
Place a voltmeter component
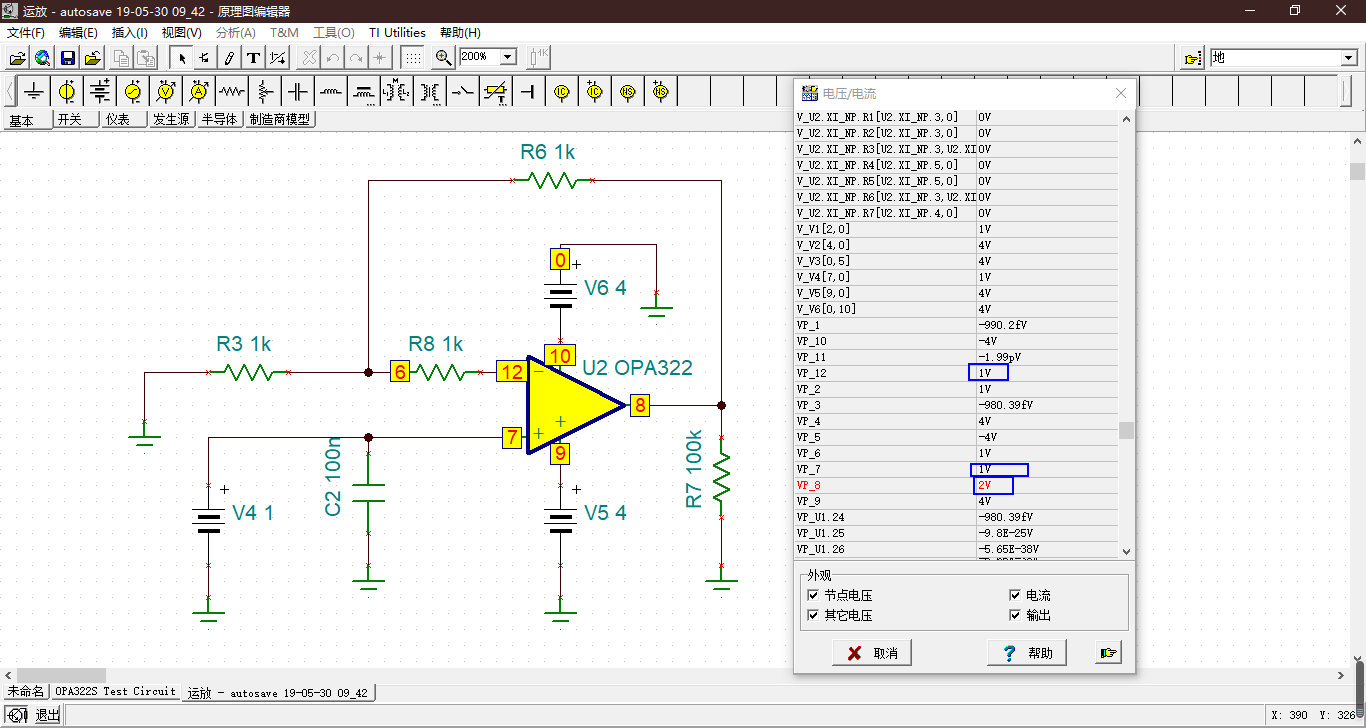click(166, 92)
